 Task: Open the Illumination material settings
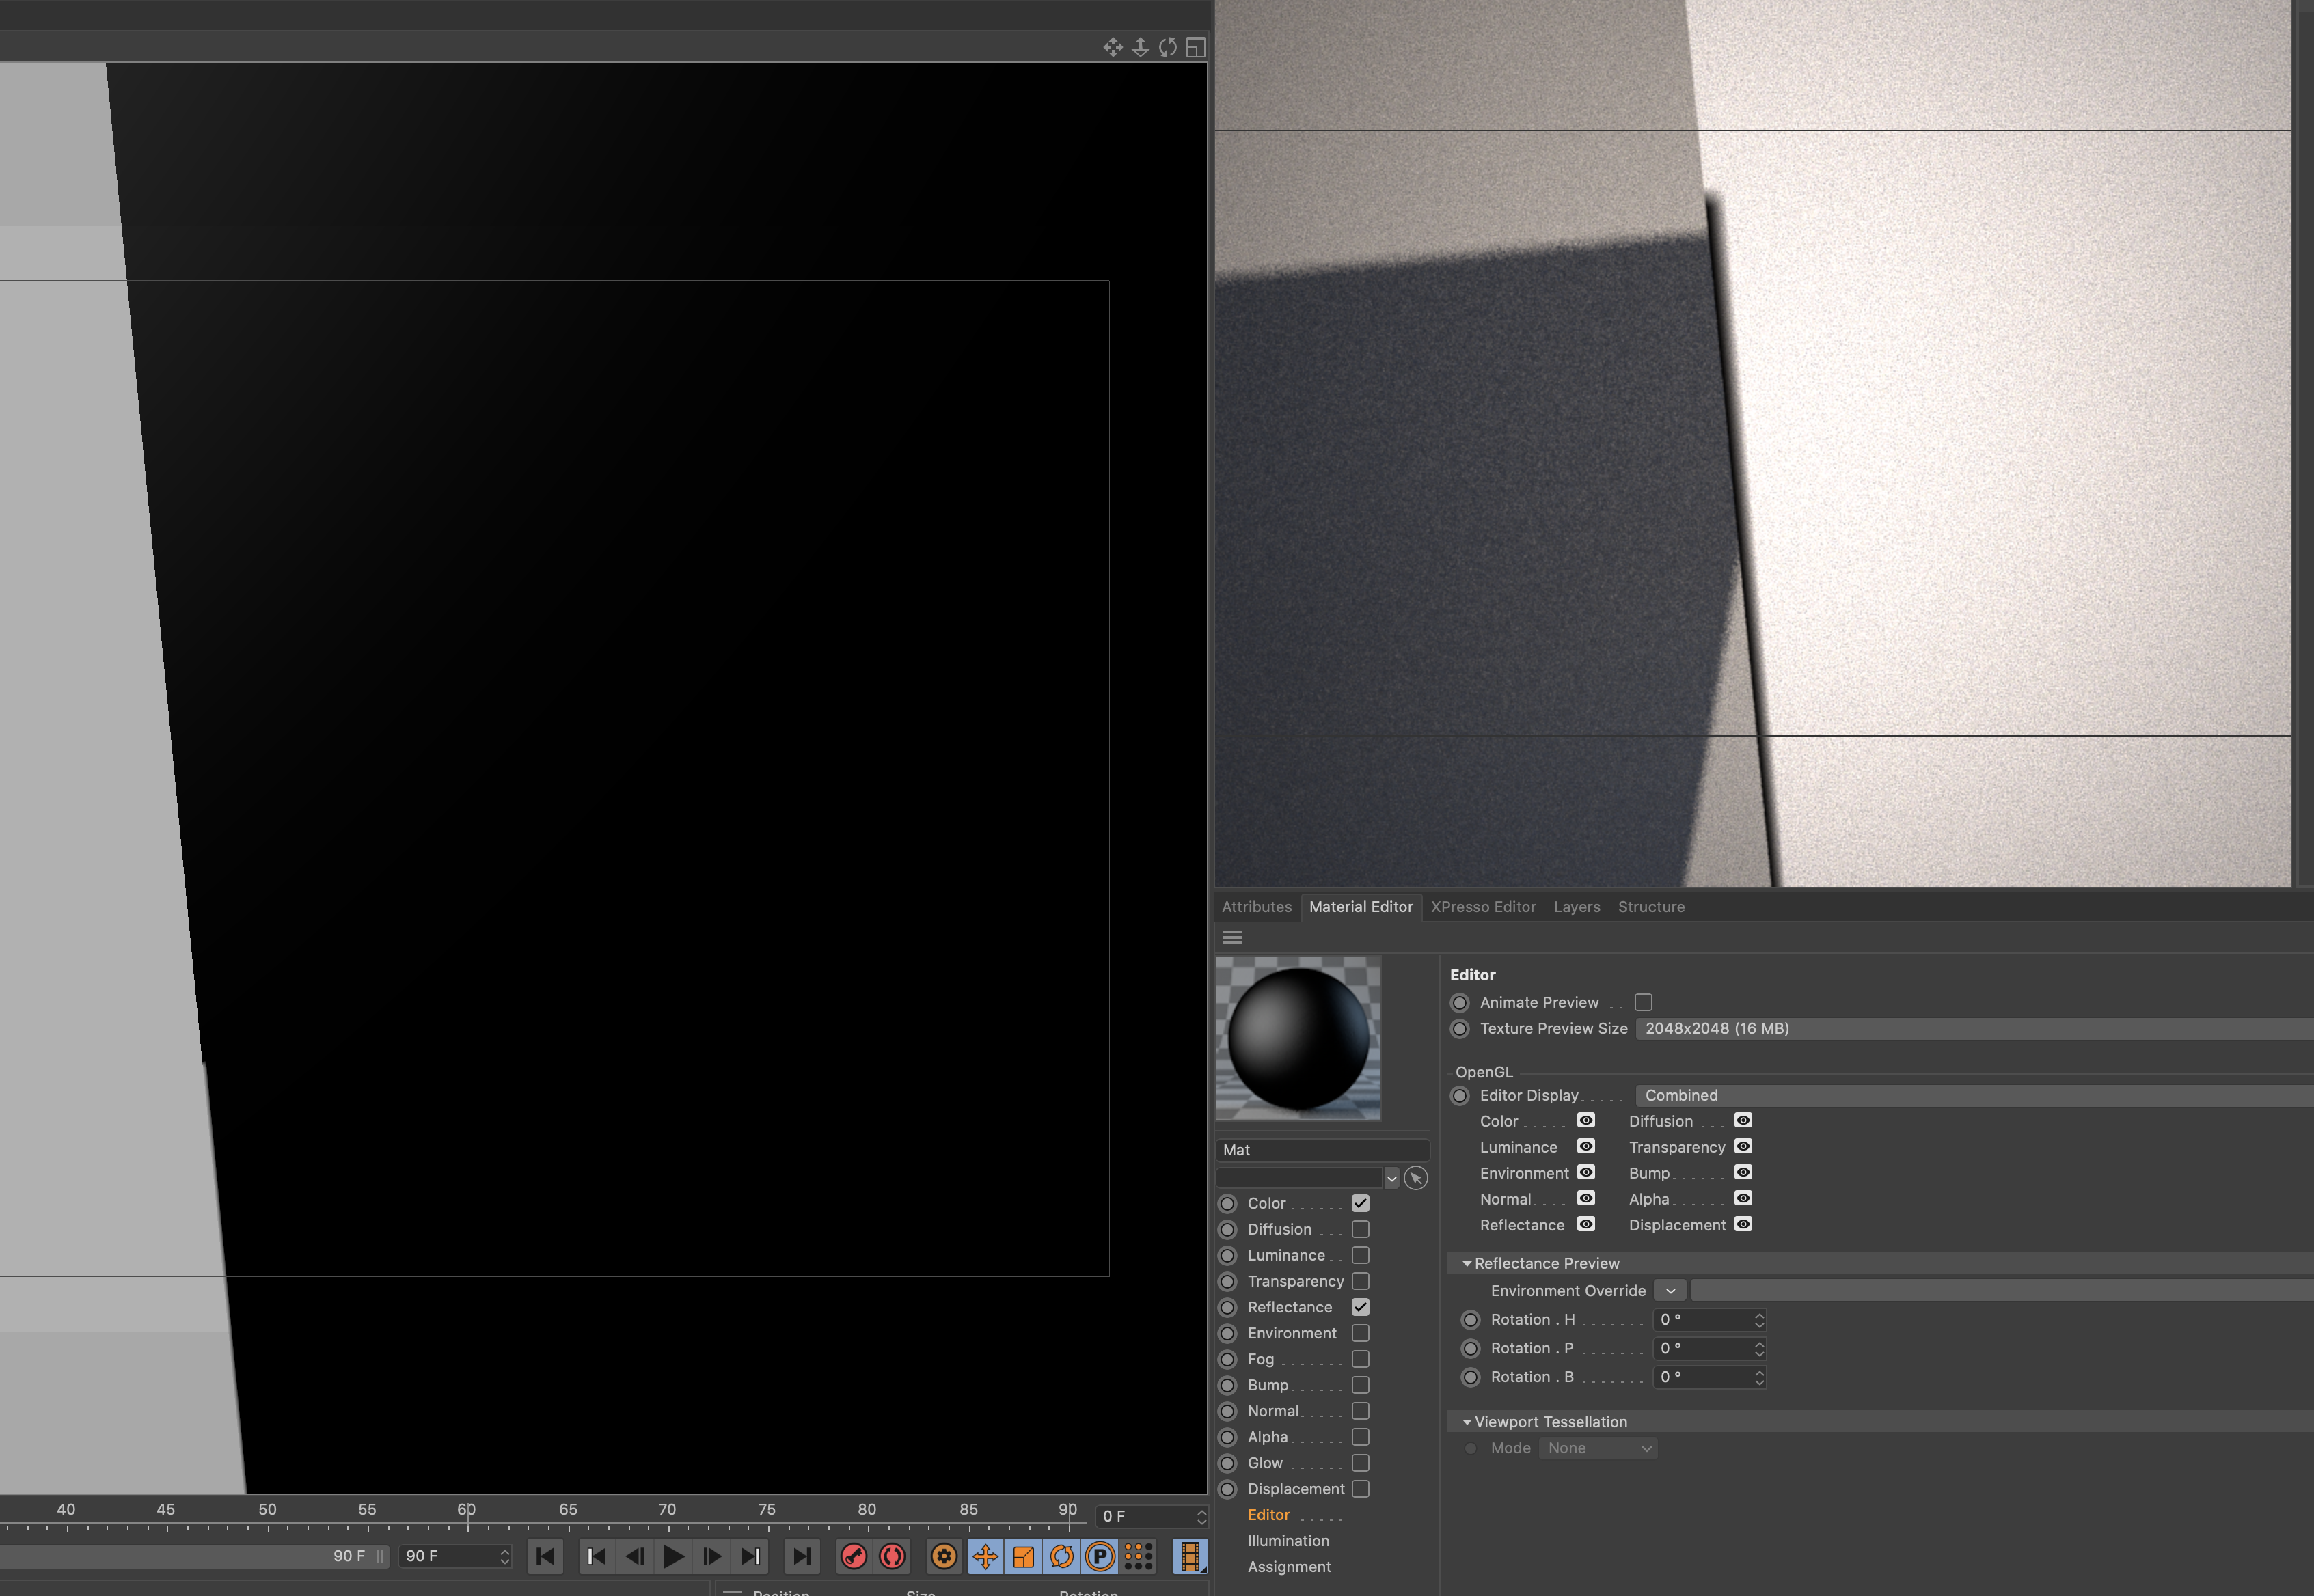click(1288, 1541)
